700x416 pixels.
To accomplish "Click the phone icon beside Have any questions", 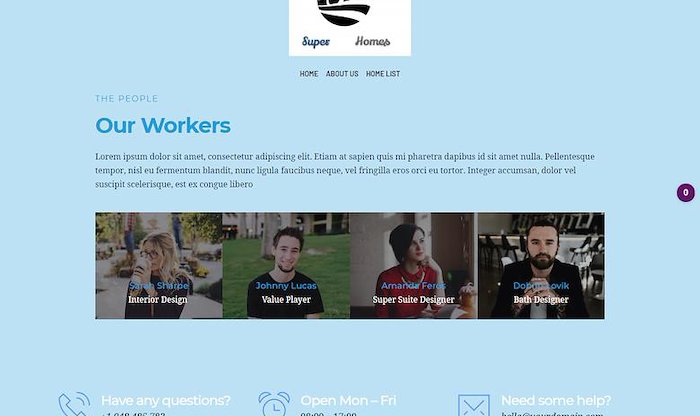I will point(74,404).
